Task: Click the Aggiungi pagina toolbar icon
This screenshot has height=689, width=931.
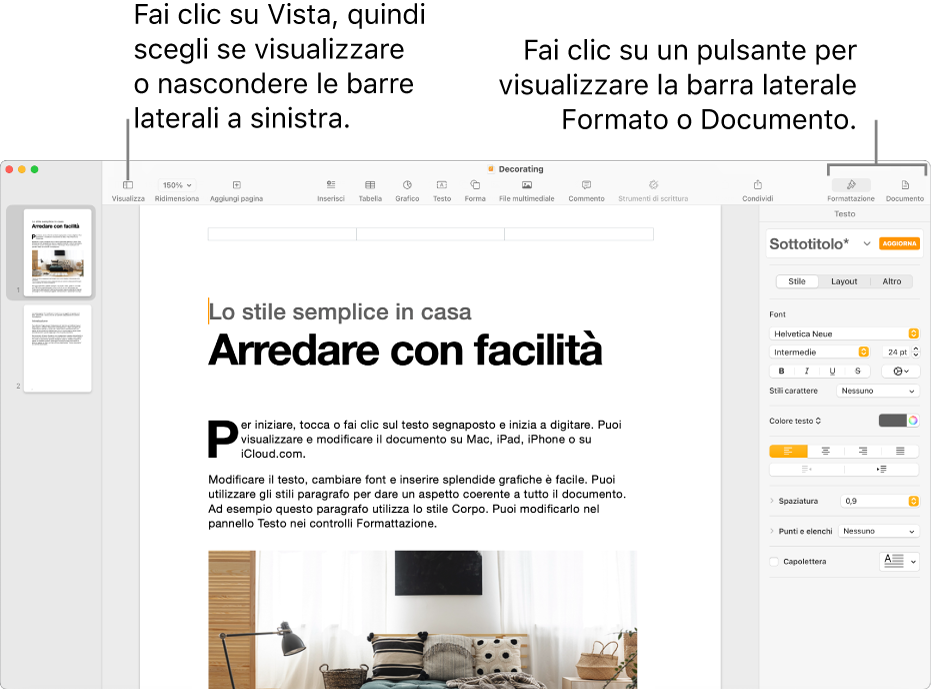Action: 236,185
